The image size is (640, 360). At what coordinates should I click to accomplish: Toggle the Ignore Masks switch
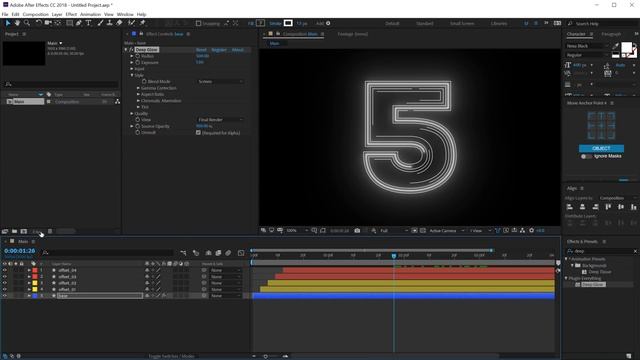586,156
